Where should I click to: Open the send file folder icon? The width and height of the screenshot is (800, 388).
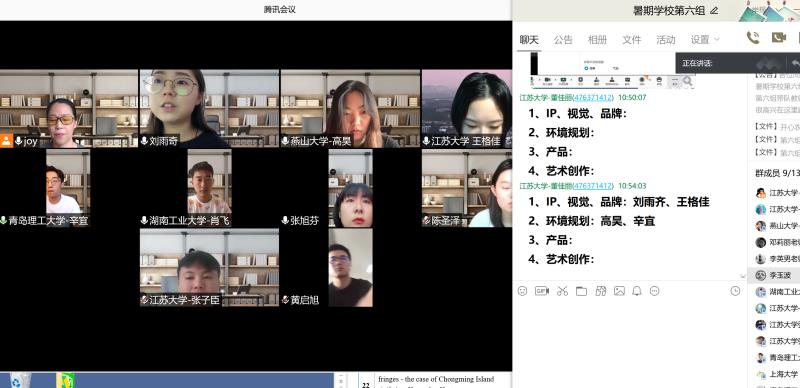click(581, 291)
